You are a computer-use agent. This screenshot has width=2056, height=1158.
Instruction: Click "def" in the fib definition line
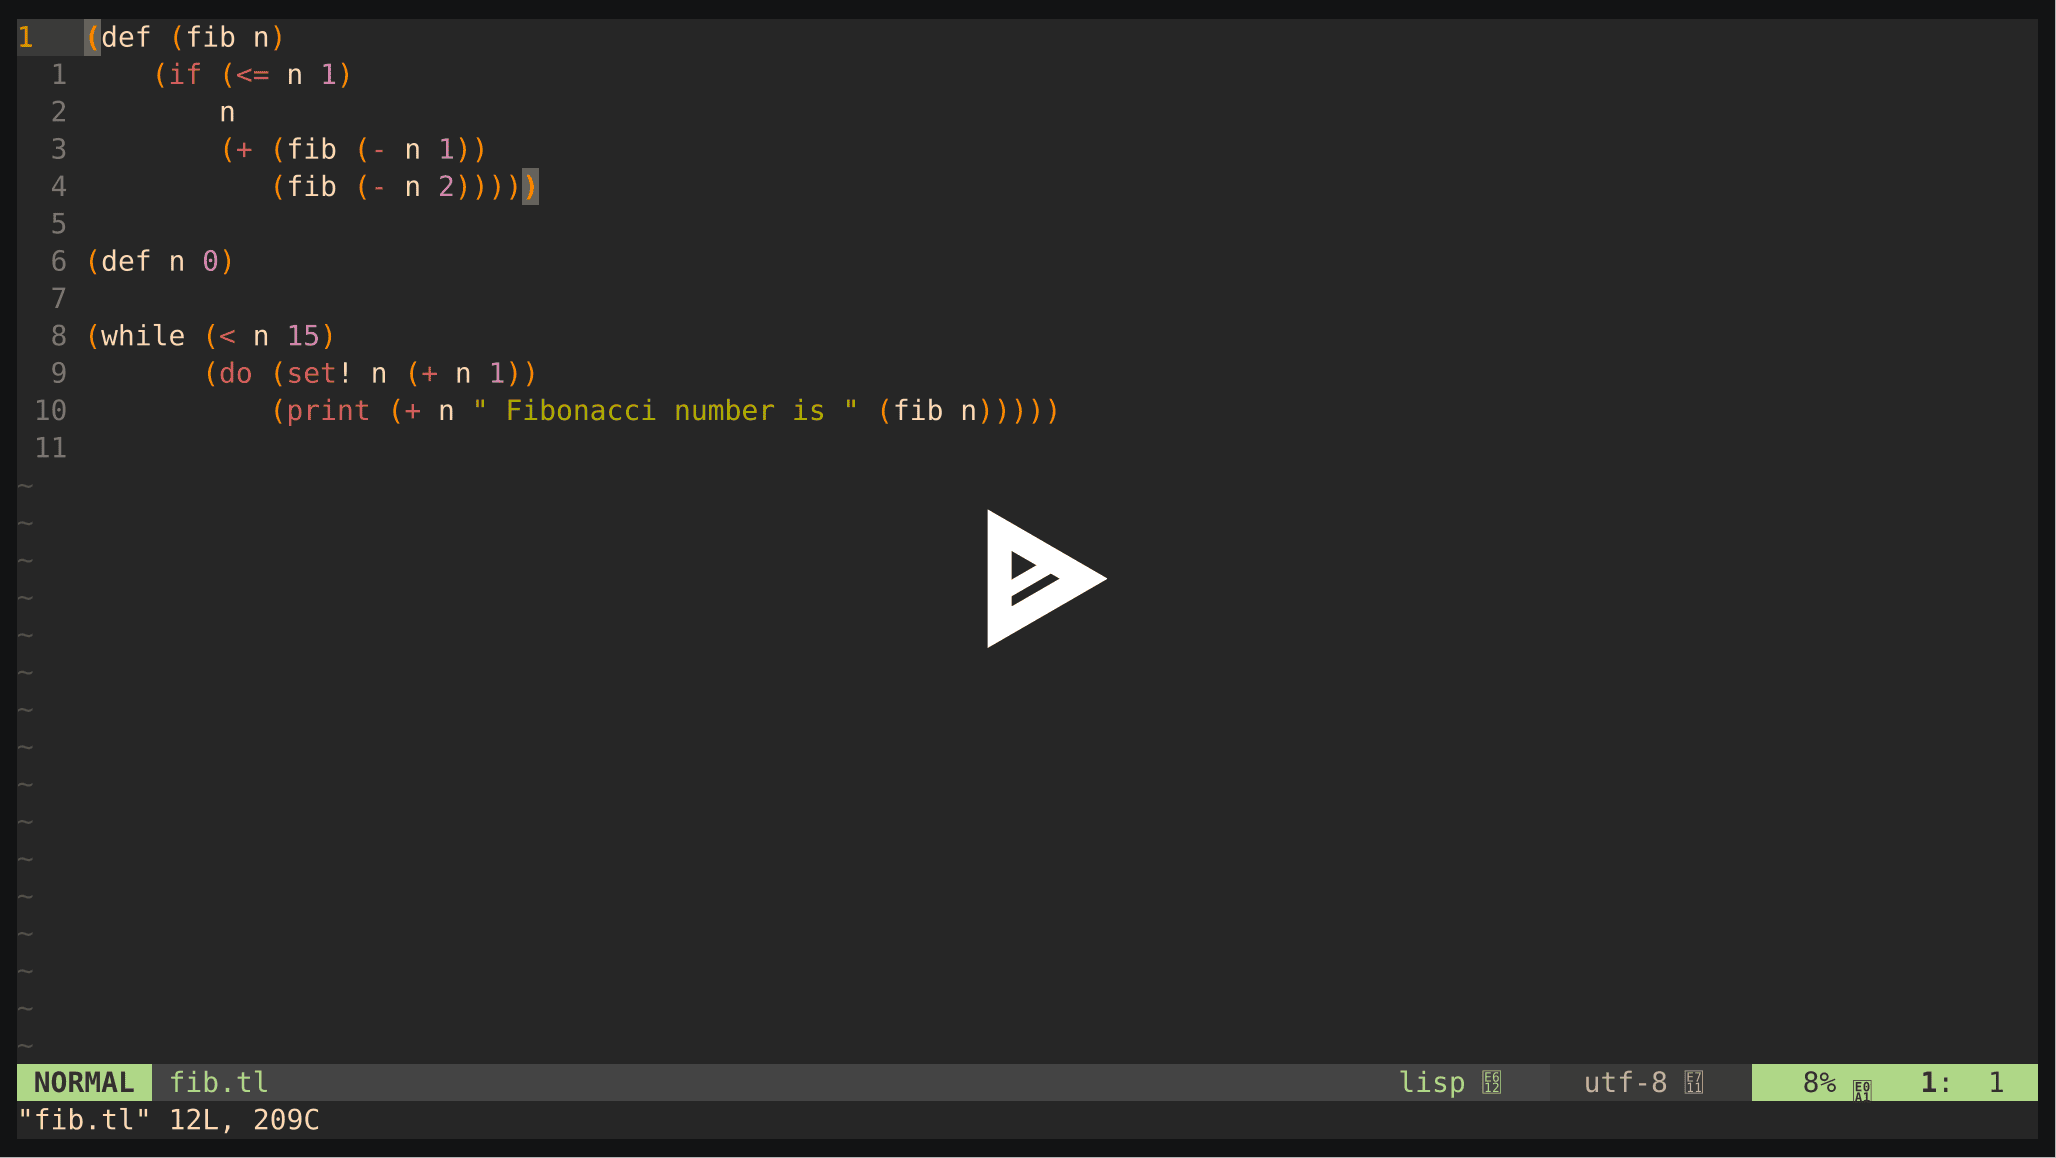[126, 37]
